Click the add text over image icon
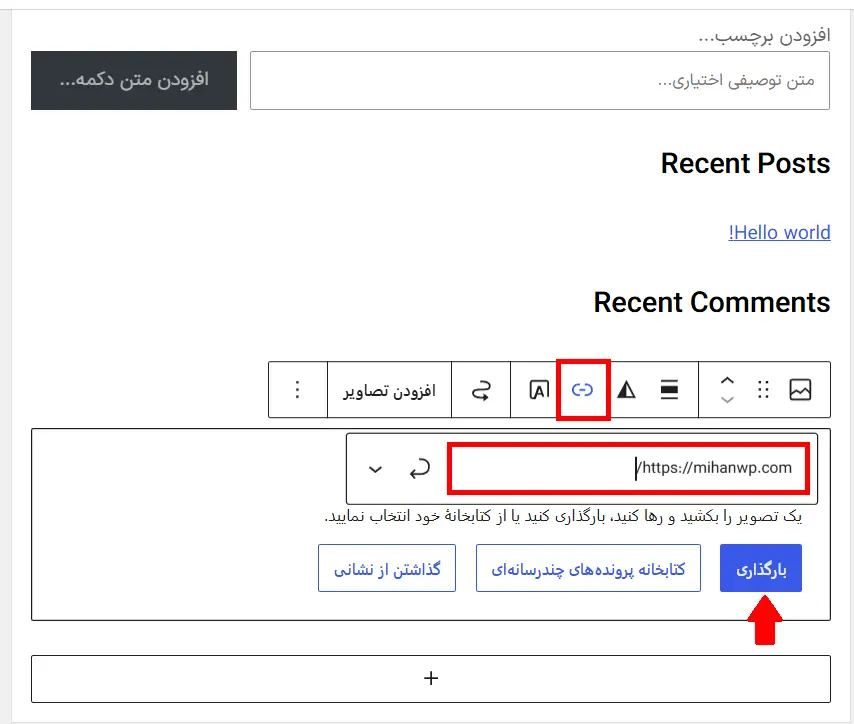This screenshot has height=724, width=854. click(539, 390)
